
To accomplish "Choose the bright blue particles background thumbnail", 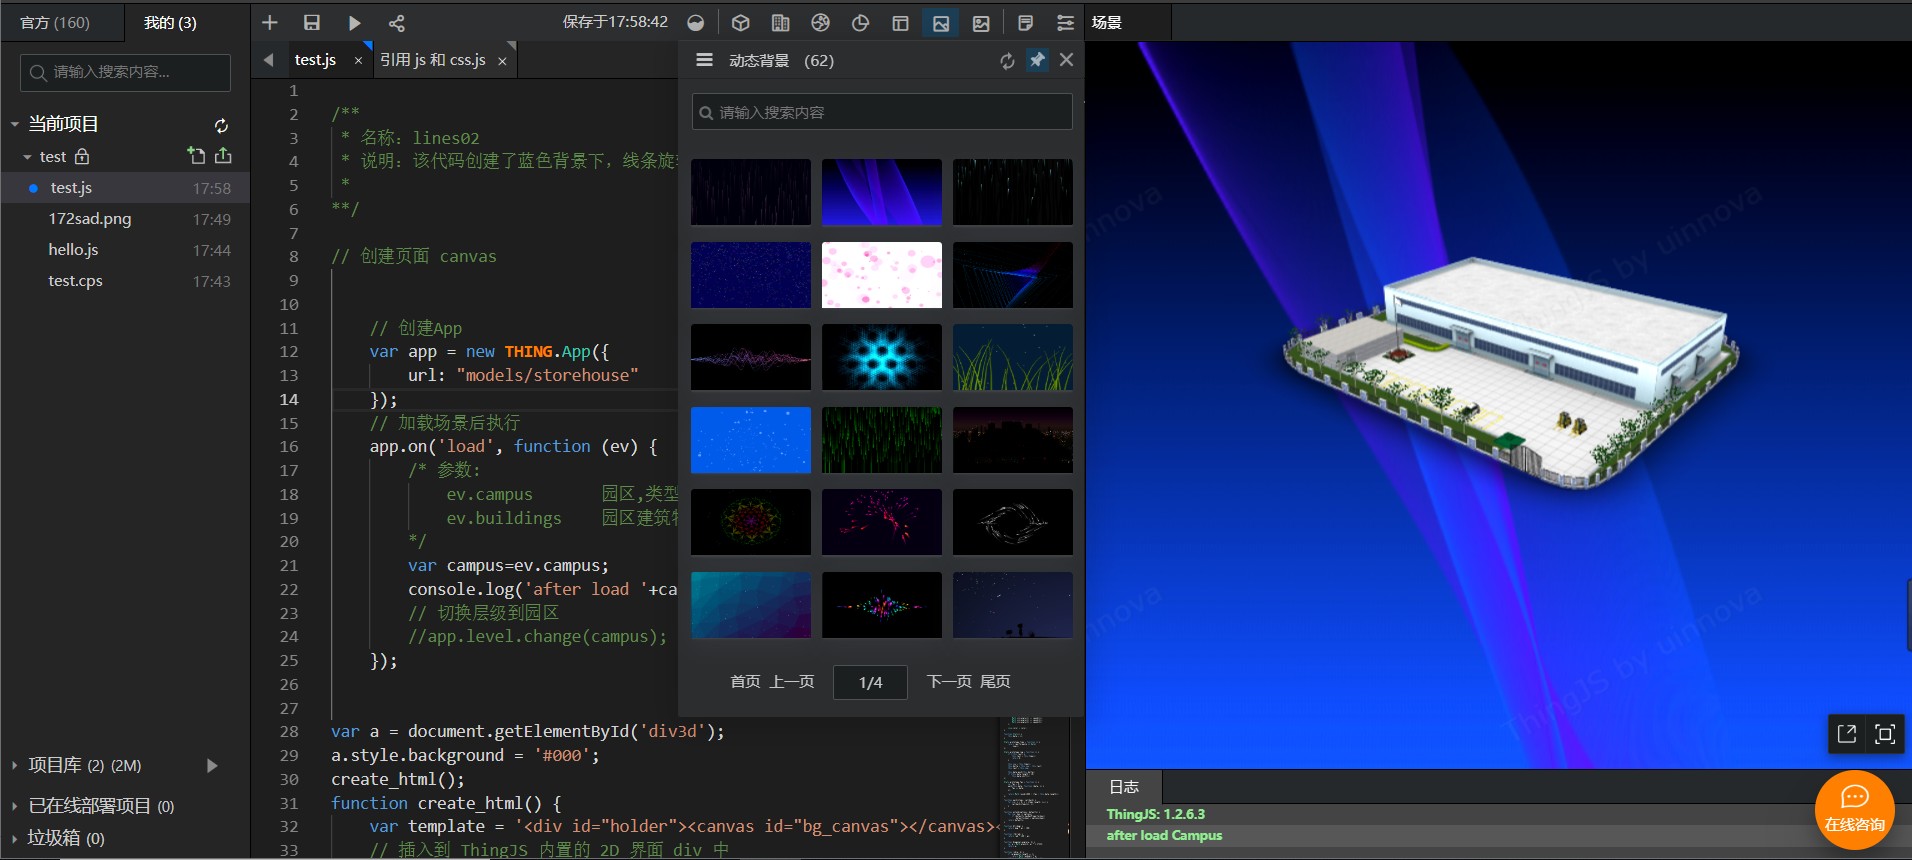I will click(751, 440).
